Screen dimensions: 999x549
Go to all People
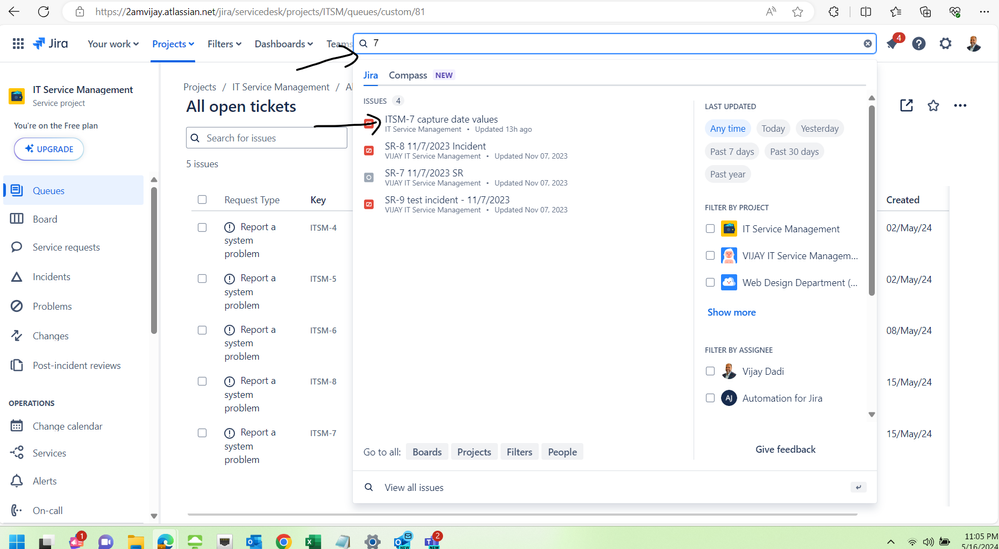563,452
